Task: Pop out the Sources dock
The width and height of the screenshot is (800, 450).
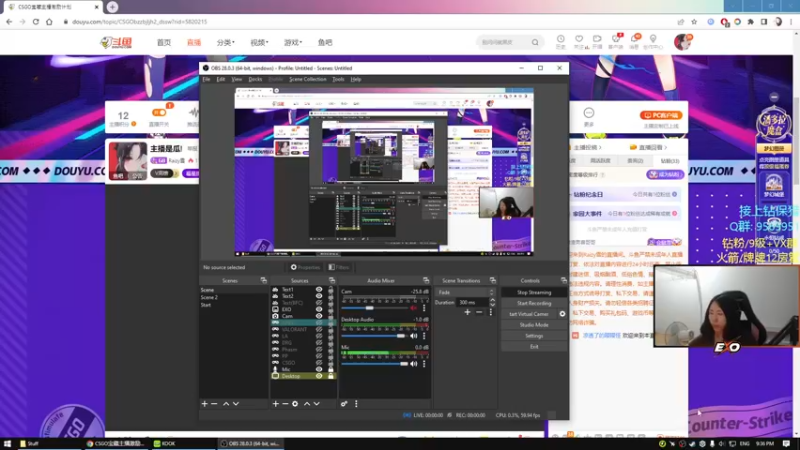Action: (x=332, y=280)
